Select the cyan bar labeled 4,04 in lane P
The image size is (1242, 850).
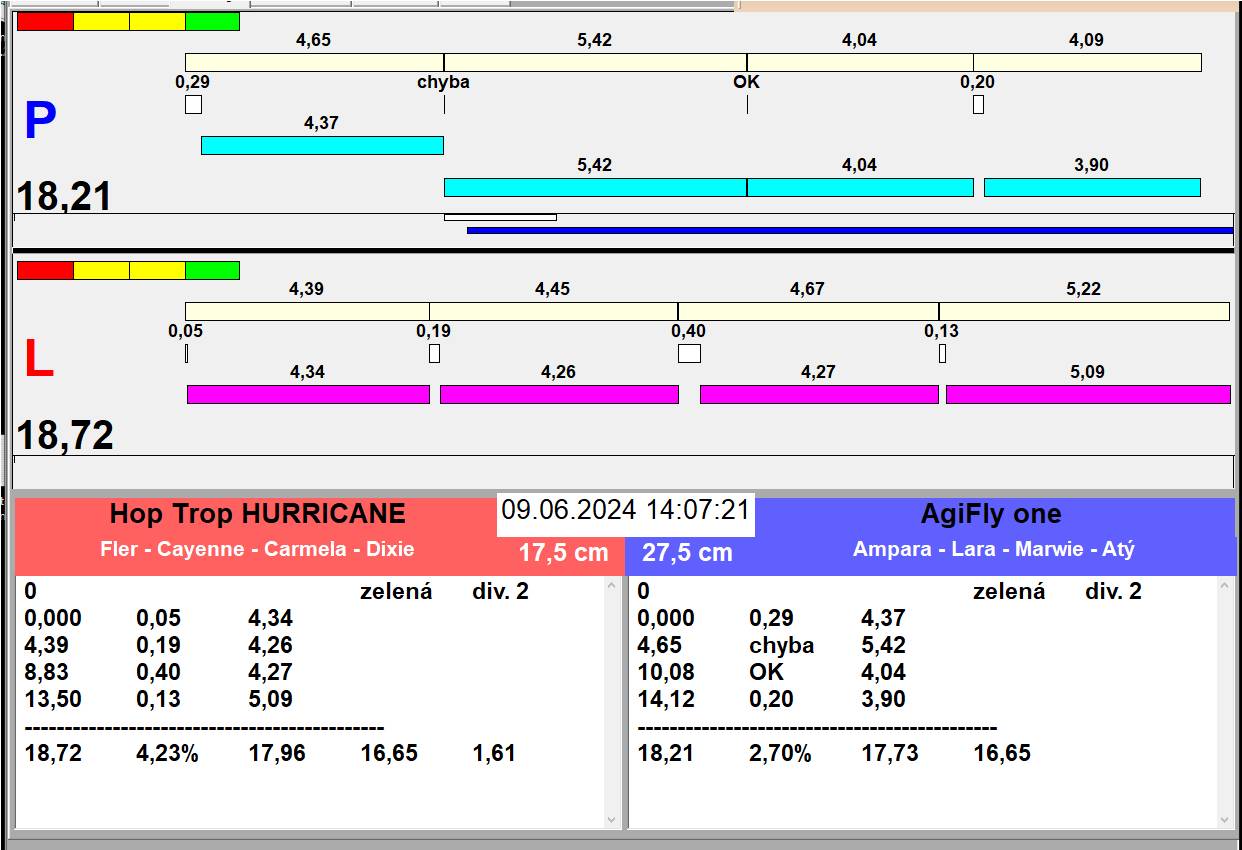860,187
